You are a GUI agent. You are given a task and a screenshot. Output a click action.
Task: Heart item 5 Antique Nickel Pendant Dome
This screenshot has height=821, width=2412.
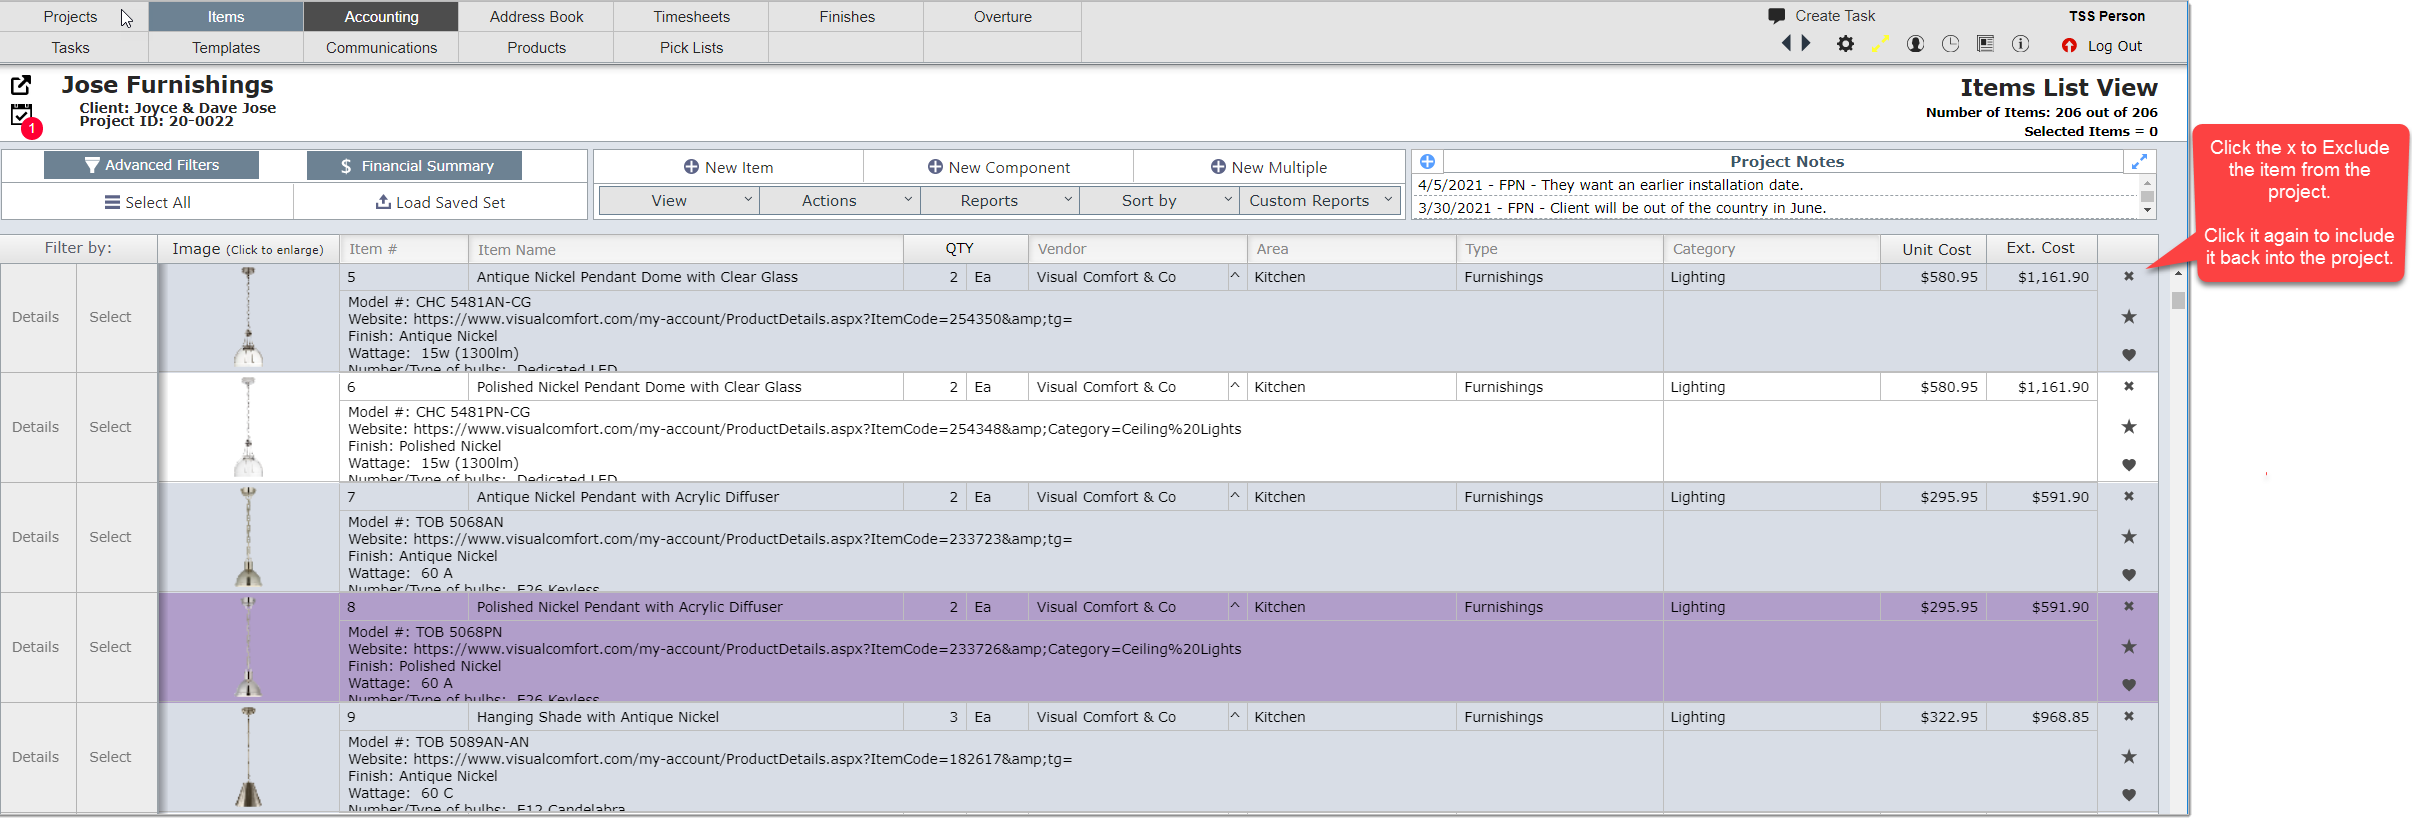2129,355
